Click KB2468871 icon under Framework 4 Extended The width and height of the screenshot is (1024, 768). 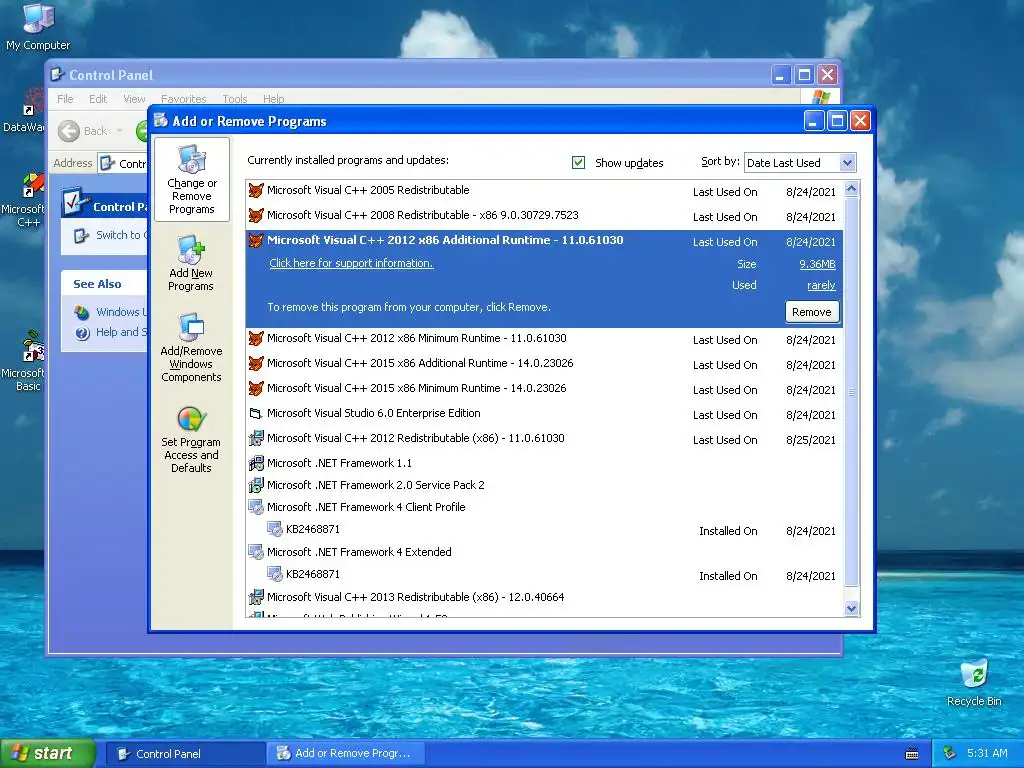[275, 575]
